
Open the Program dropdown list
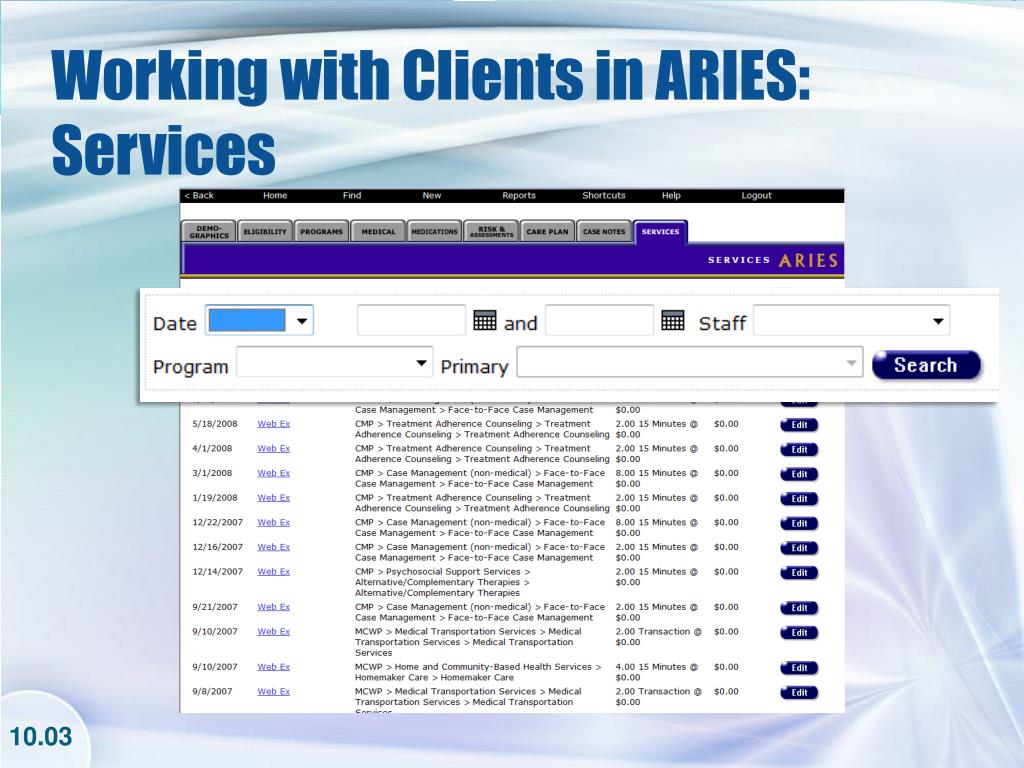[x=334, y=362]
